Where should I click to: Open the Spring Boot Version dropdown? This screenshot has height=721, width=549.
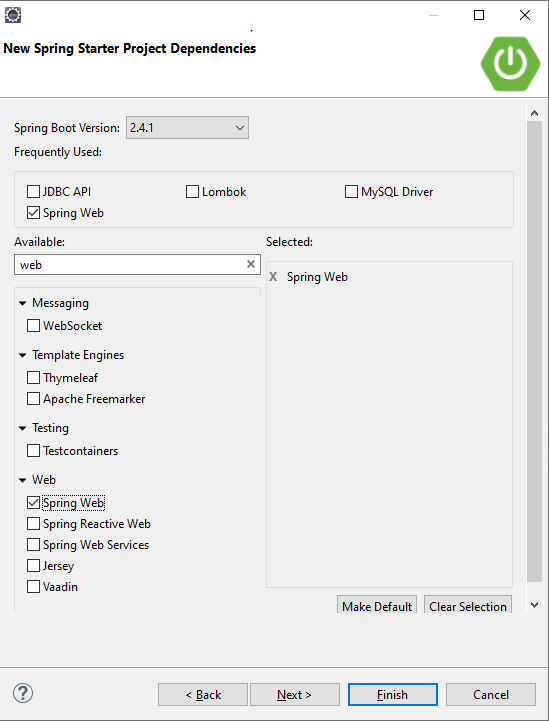[x=187, y=127]
